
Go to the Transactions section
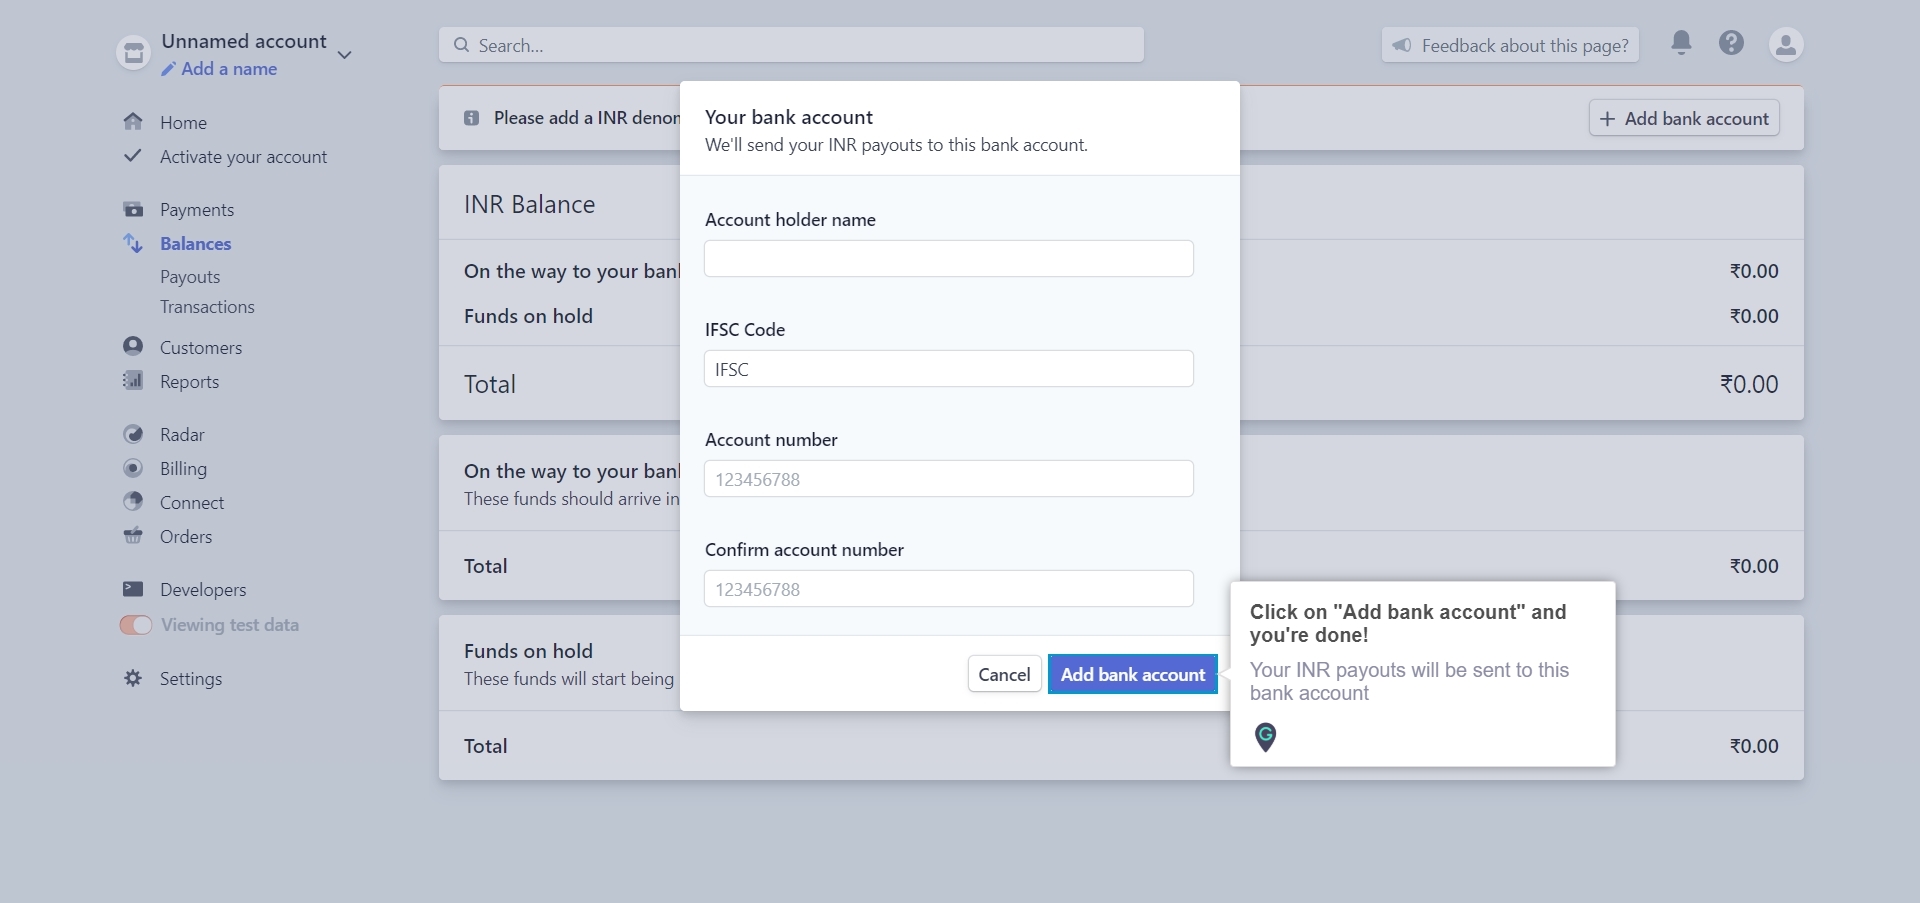(x=207, y=306)
